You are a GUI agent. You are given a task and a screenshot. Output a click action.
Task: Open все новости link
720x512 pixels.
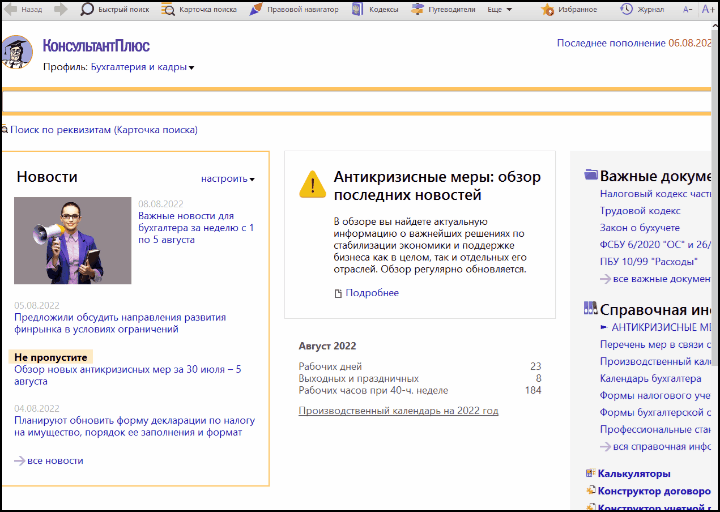[55, 461]
